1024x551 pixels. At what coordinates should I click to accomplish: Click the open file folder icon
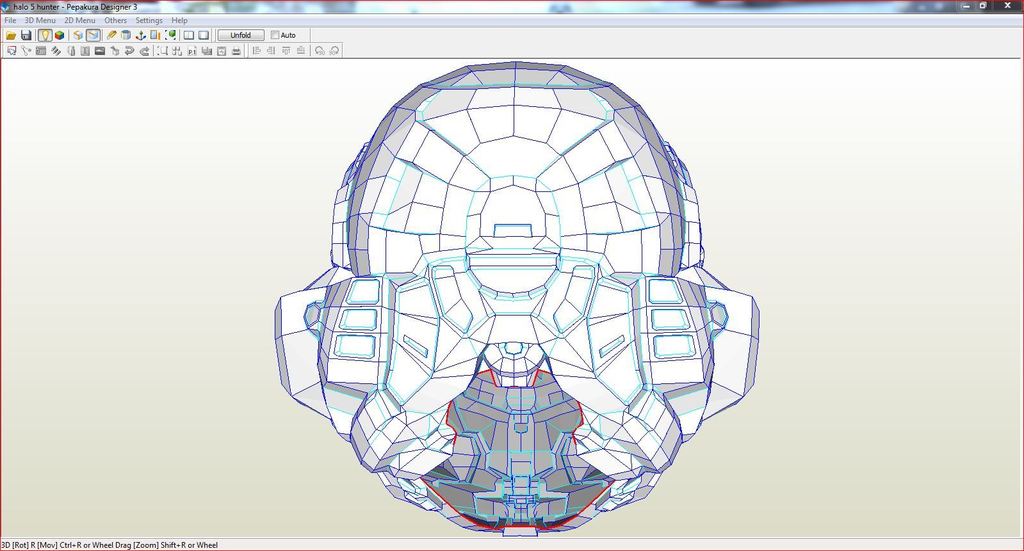[11, 35]
